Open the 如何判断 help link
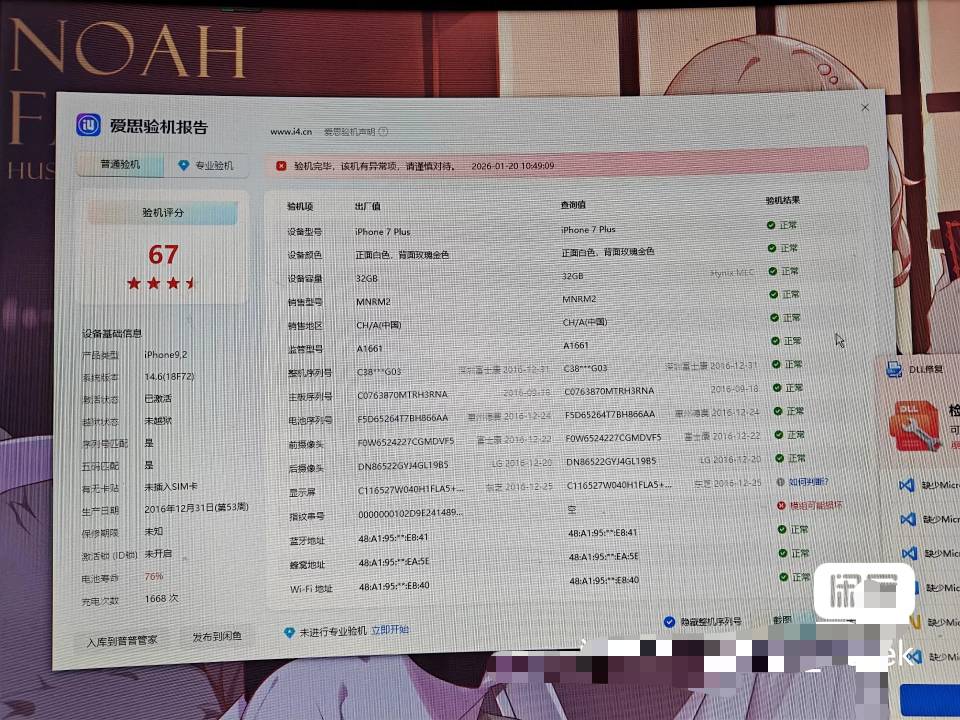 (x=806, y=482)
